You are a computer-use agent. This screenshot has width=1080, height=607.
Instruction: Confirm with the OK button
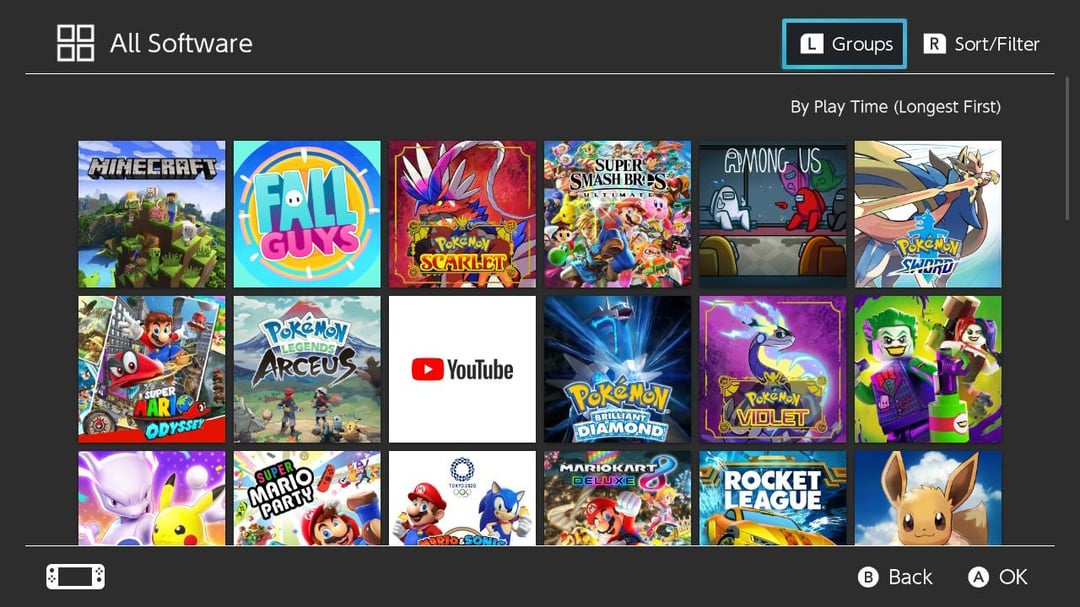(998, 577)
